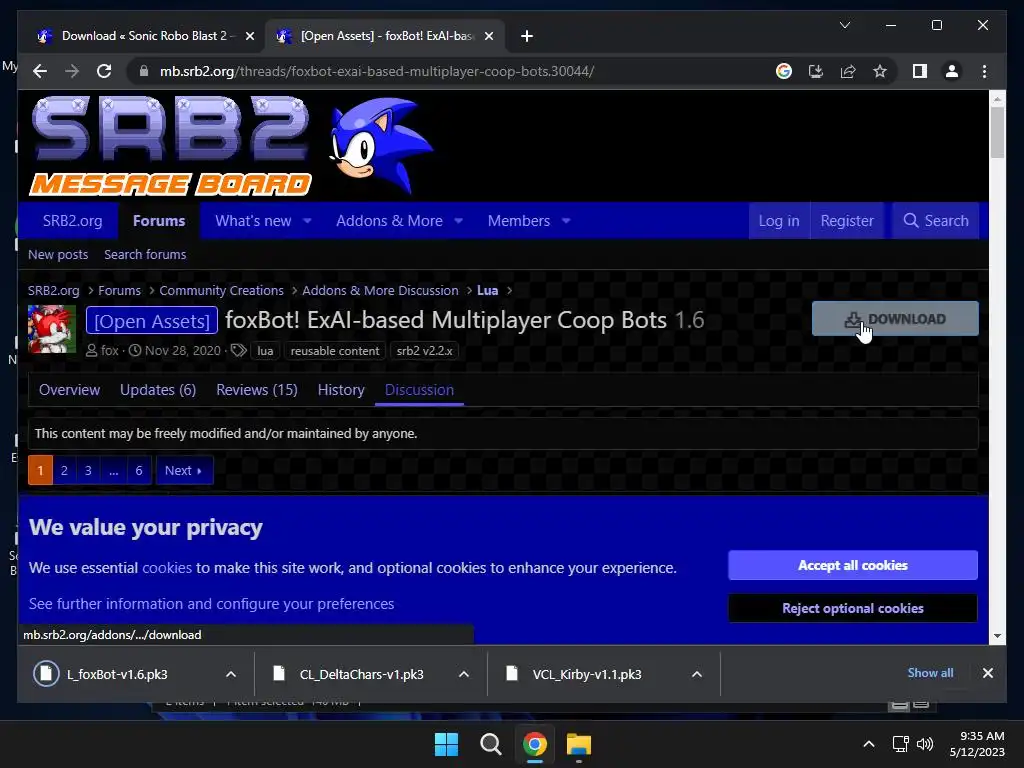This screenshot has height=768, width=1024.
Task: Expand the Members dropdown arrow
Action: click(566, 221)
